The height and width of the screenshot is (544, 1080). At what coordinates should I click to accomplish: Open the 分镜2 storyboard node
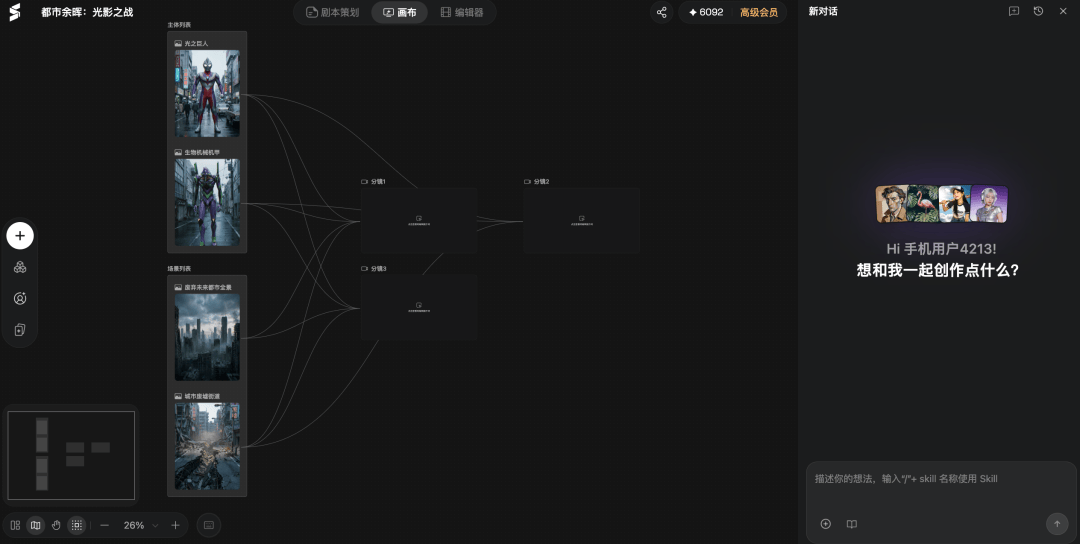point(582,220)
